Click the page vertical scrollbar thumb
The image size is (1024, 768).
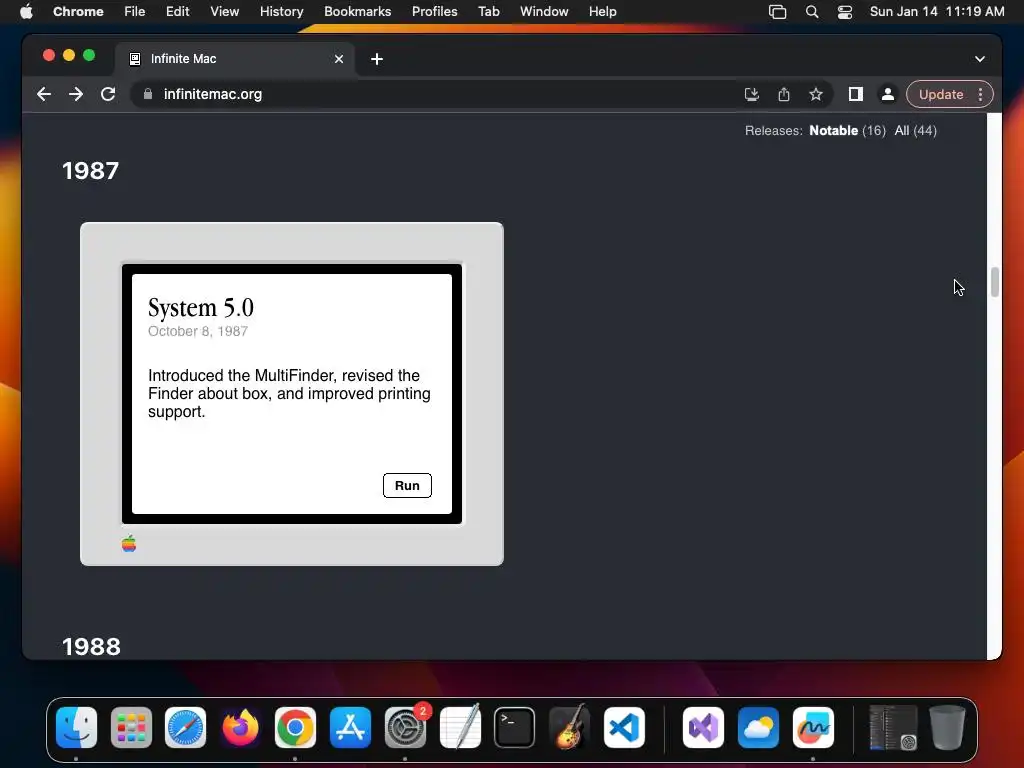[995, 282]
